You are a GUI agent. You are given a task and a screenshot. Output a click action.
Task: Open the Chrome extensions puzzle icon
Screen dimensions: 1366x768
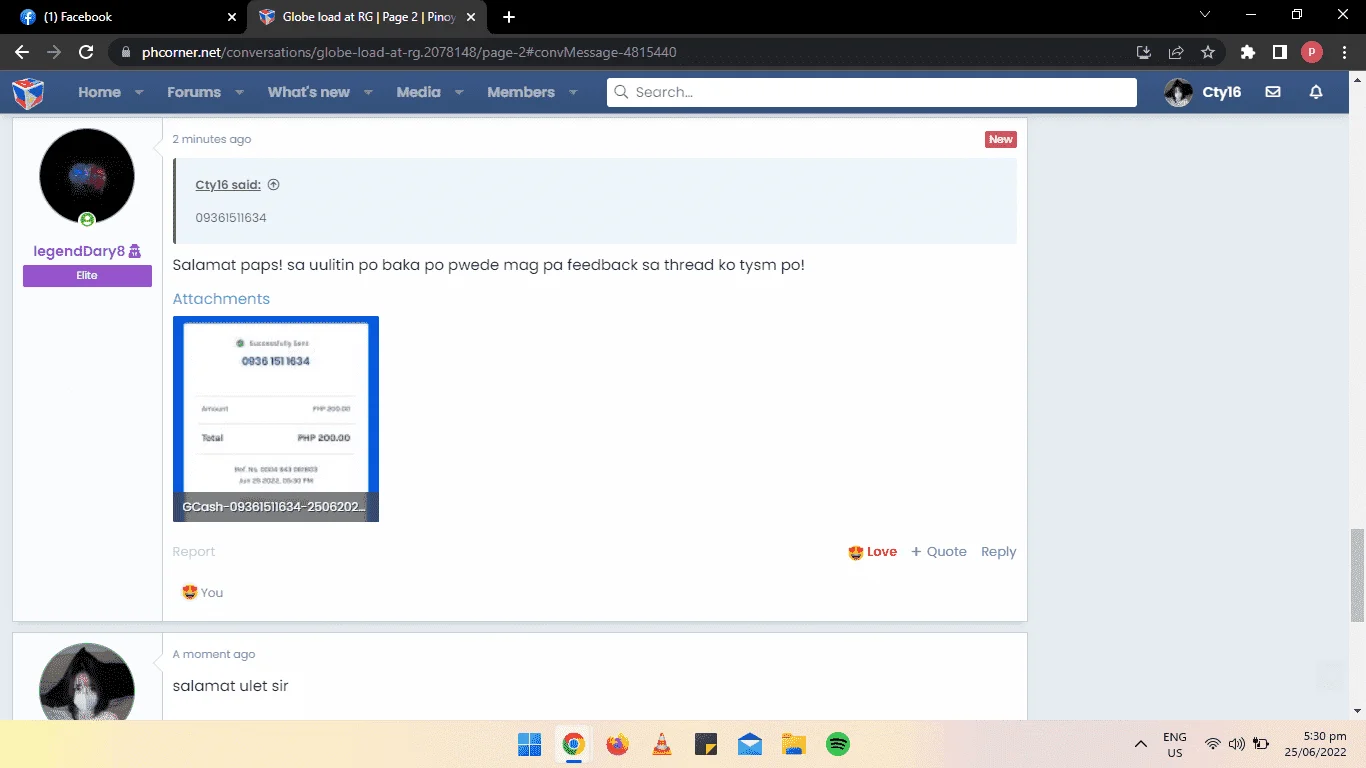[x=1247, y=52]
